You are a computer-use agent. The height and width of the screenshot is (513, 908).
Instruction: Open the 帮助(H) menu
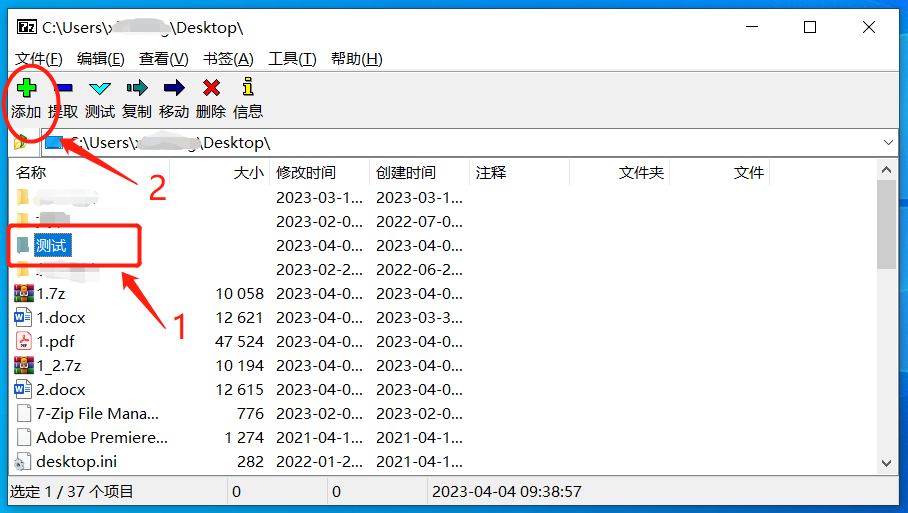click(x=357, y=59)
